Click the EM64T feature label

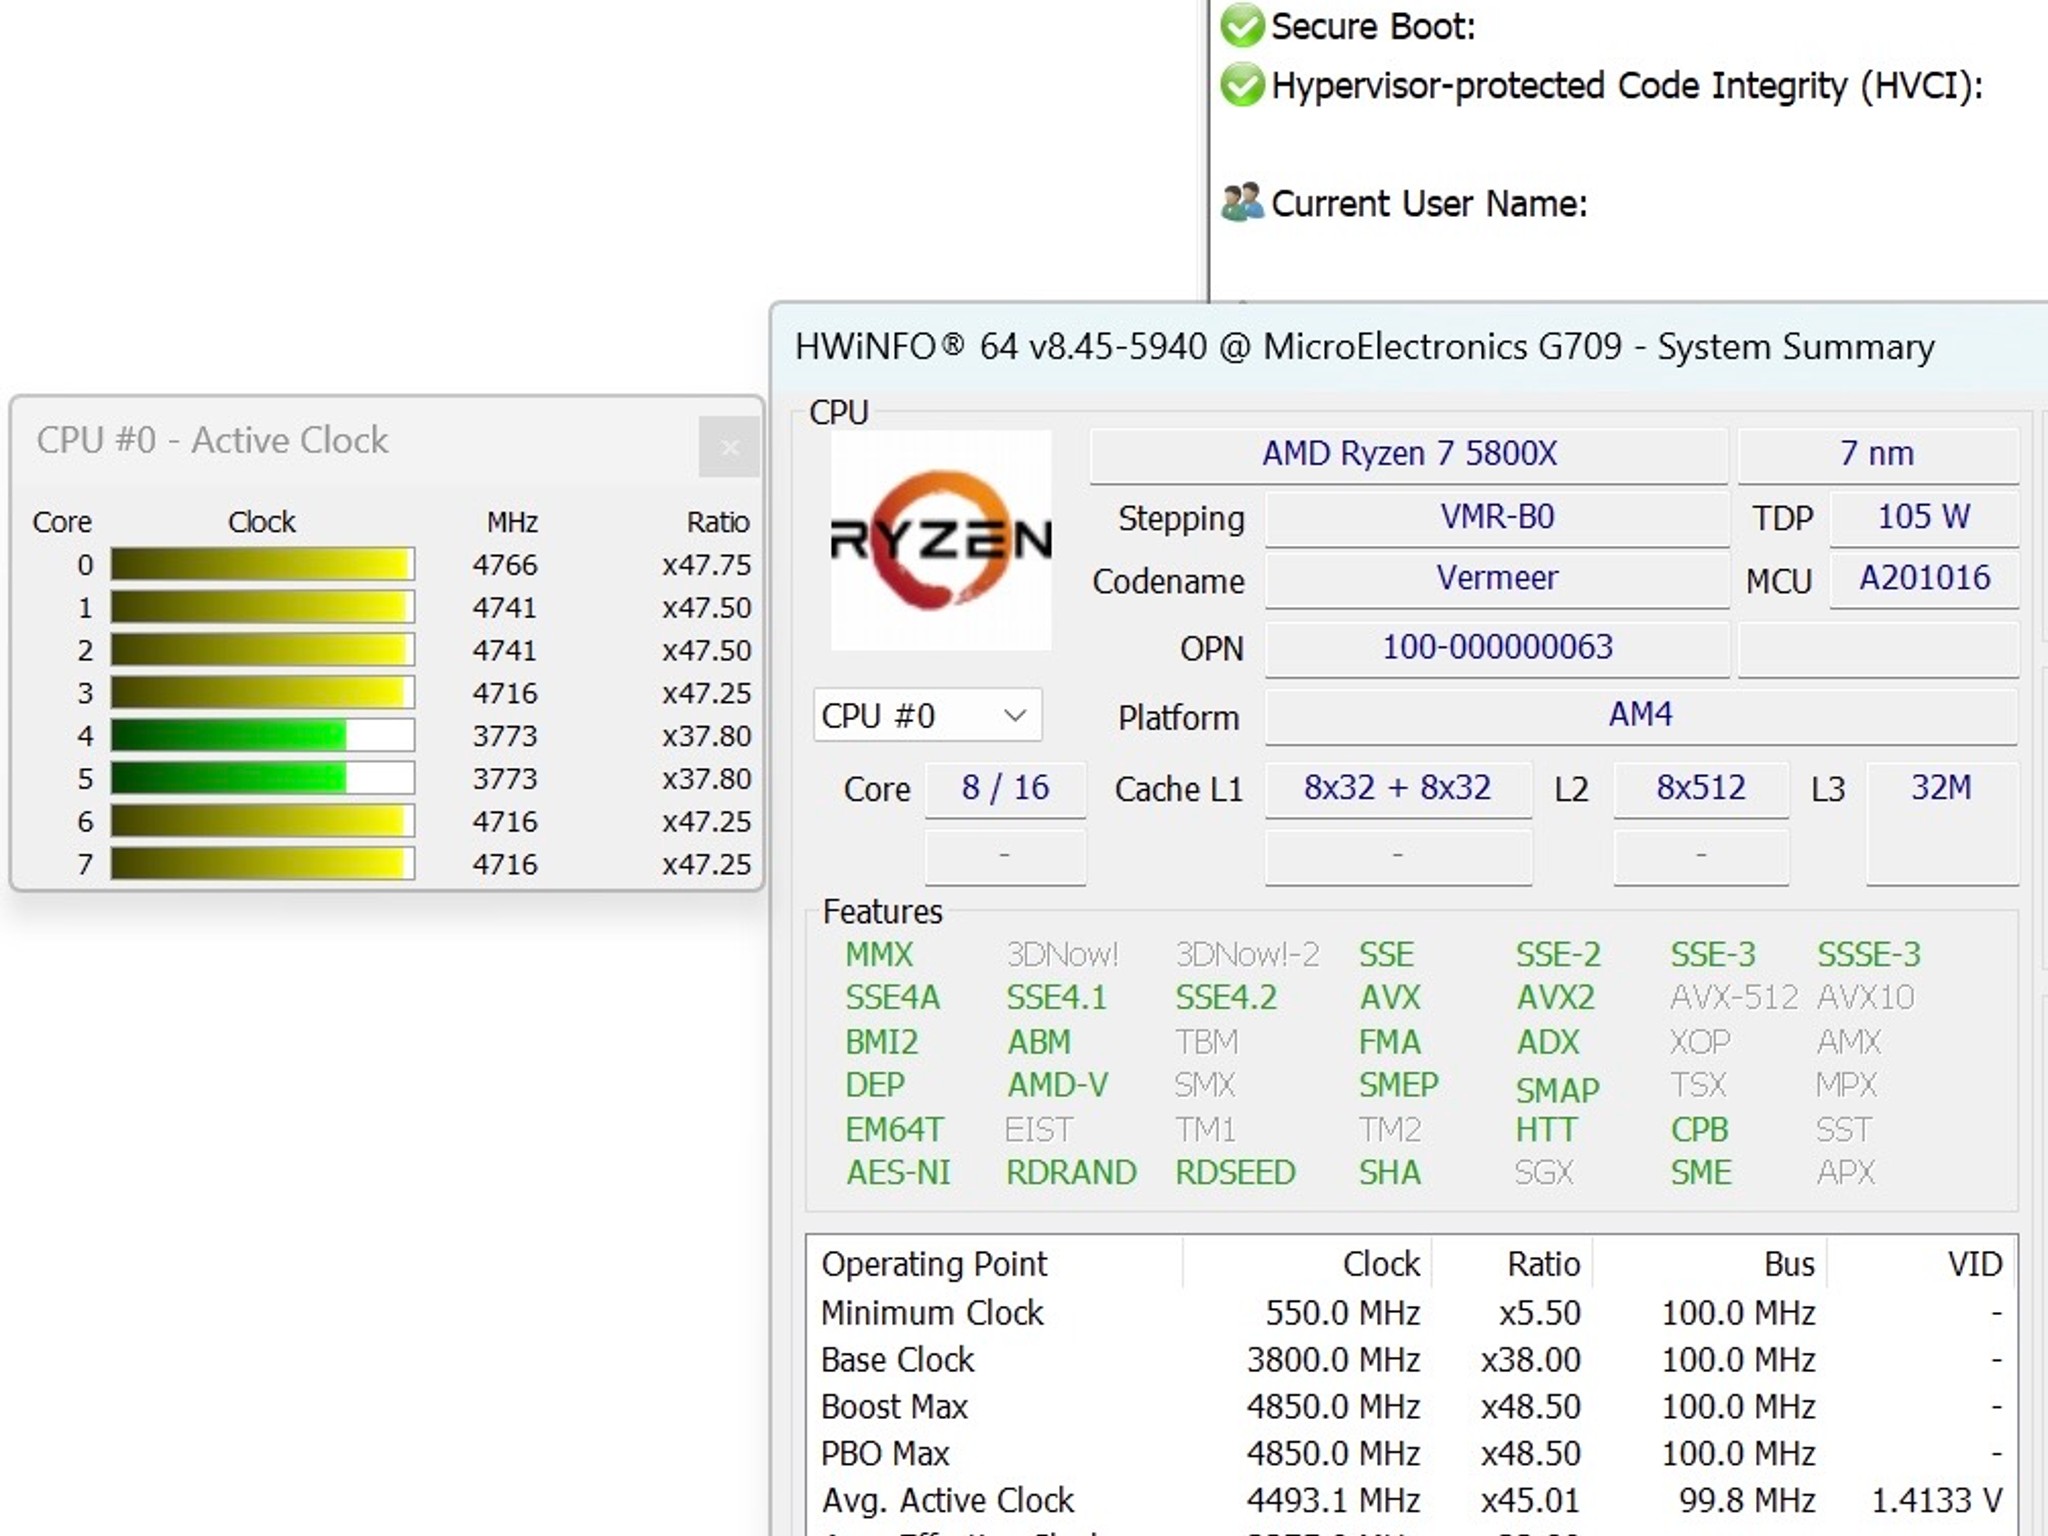pos(894,1130)
